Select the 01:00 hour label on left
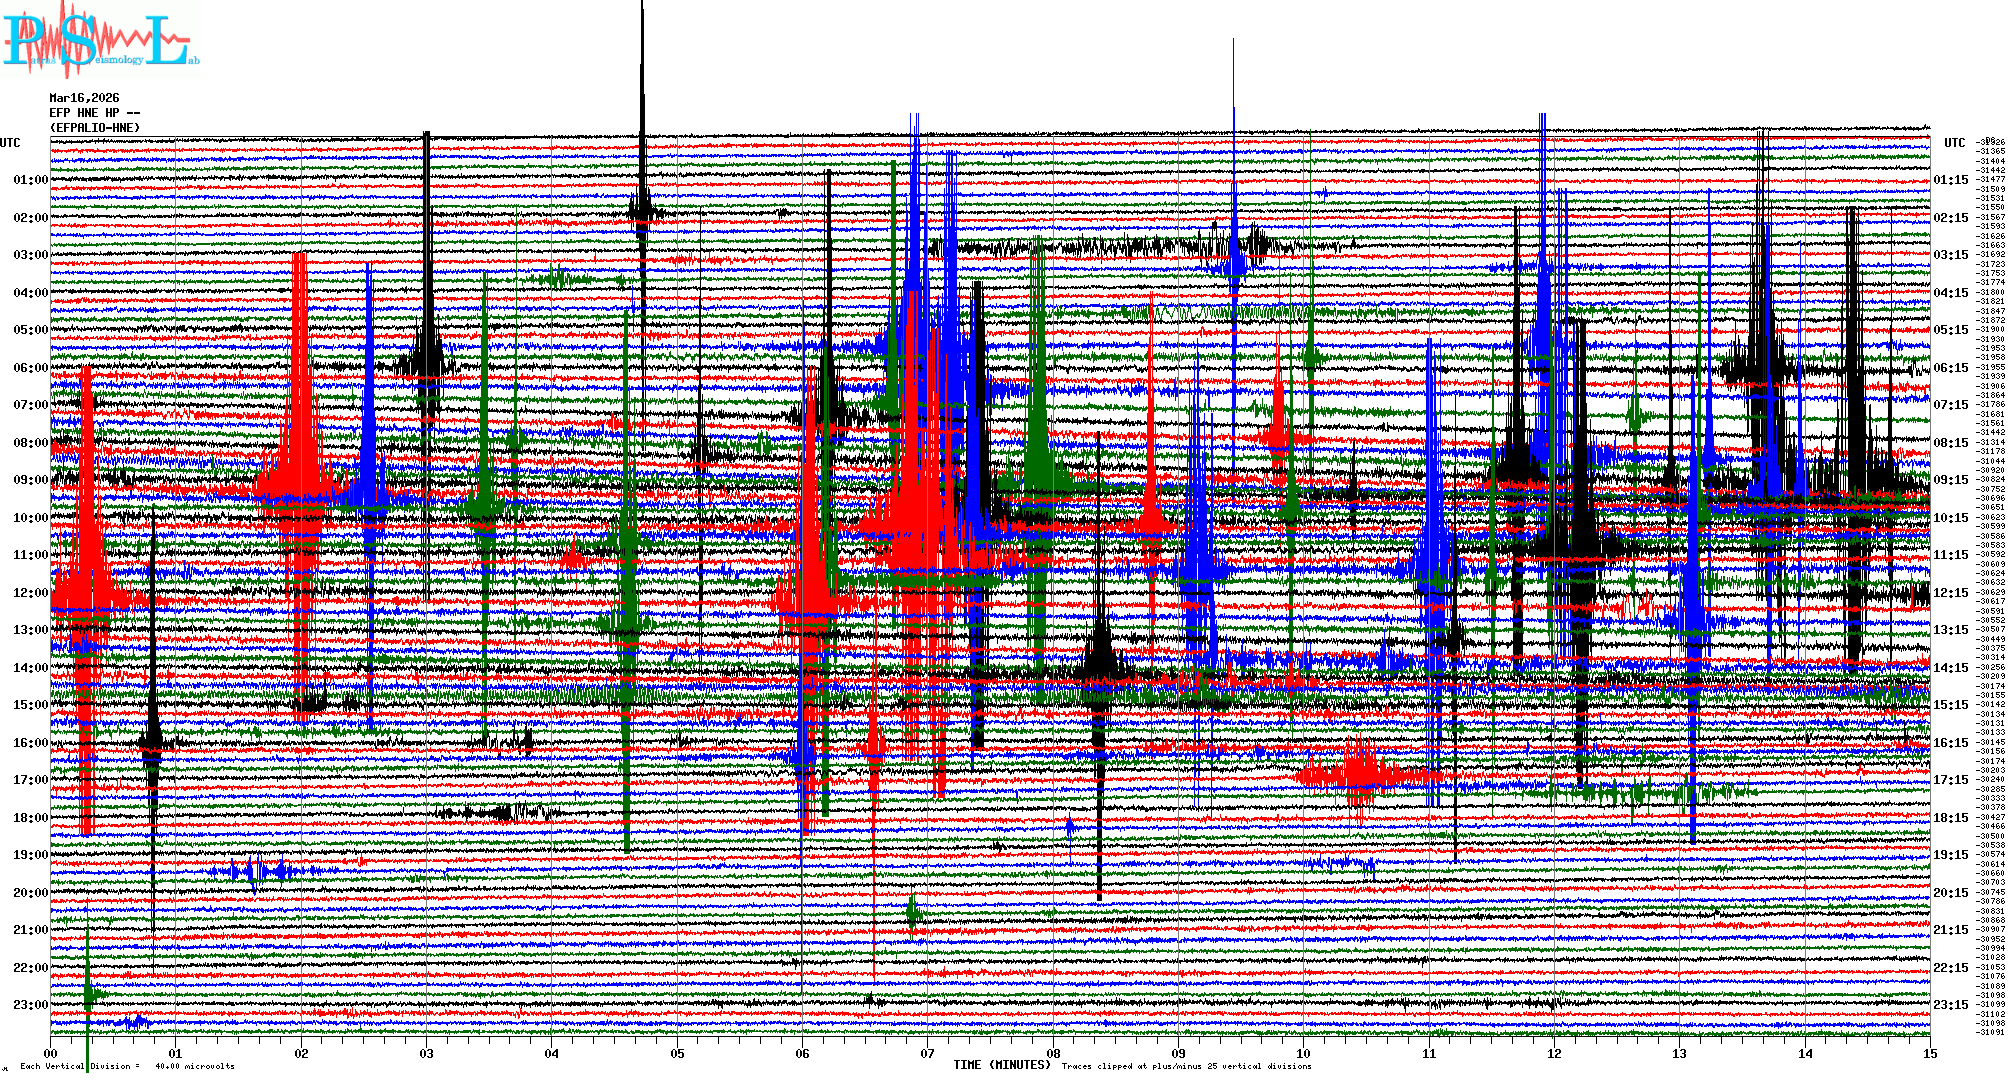This screenshot has width=2010, height=1080. pyautogui.click(x=30, y=180)
